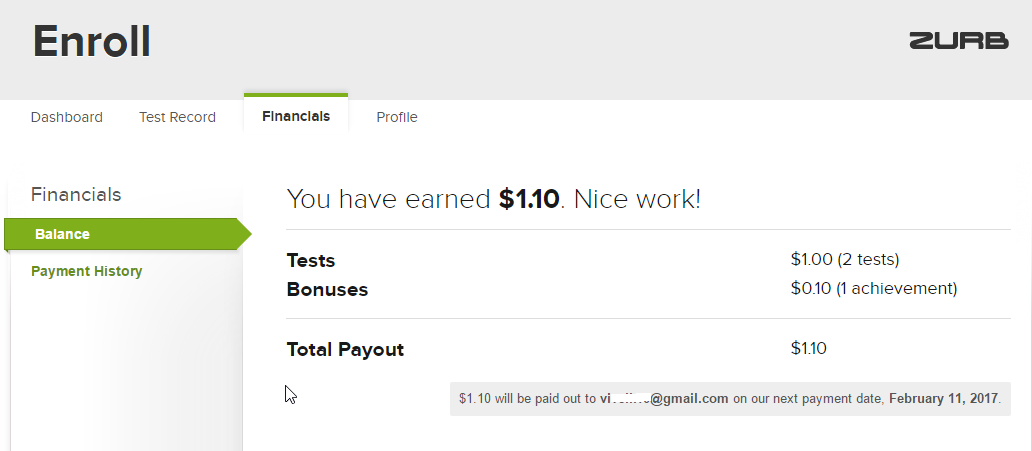Click the Enroll page title
The width and height of the screenshot is (1032, 451).
pyautogui.click(x=92, y=41)
